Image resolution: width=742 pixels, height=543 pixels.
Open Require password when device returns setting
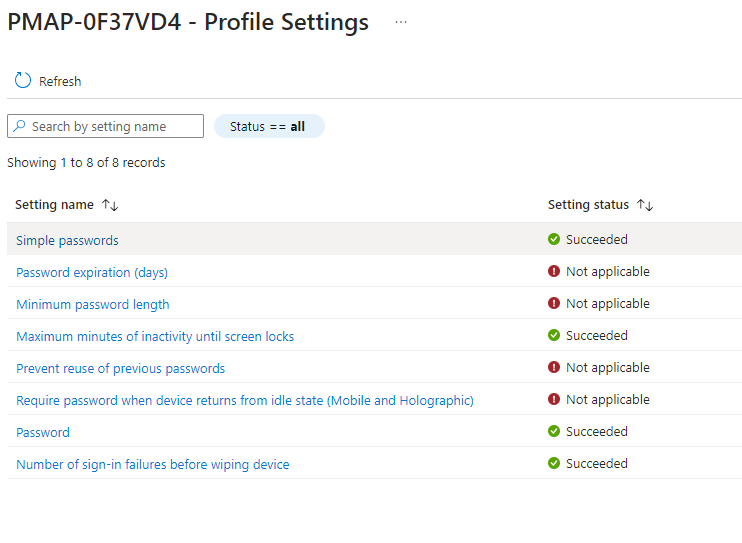click(245, 401)
